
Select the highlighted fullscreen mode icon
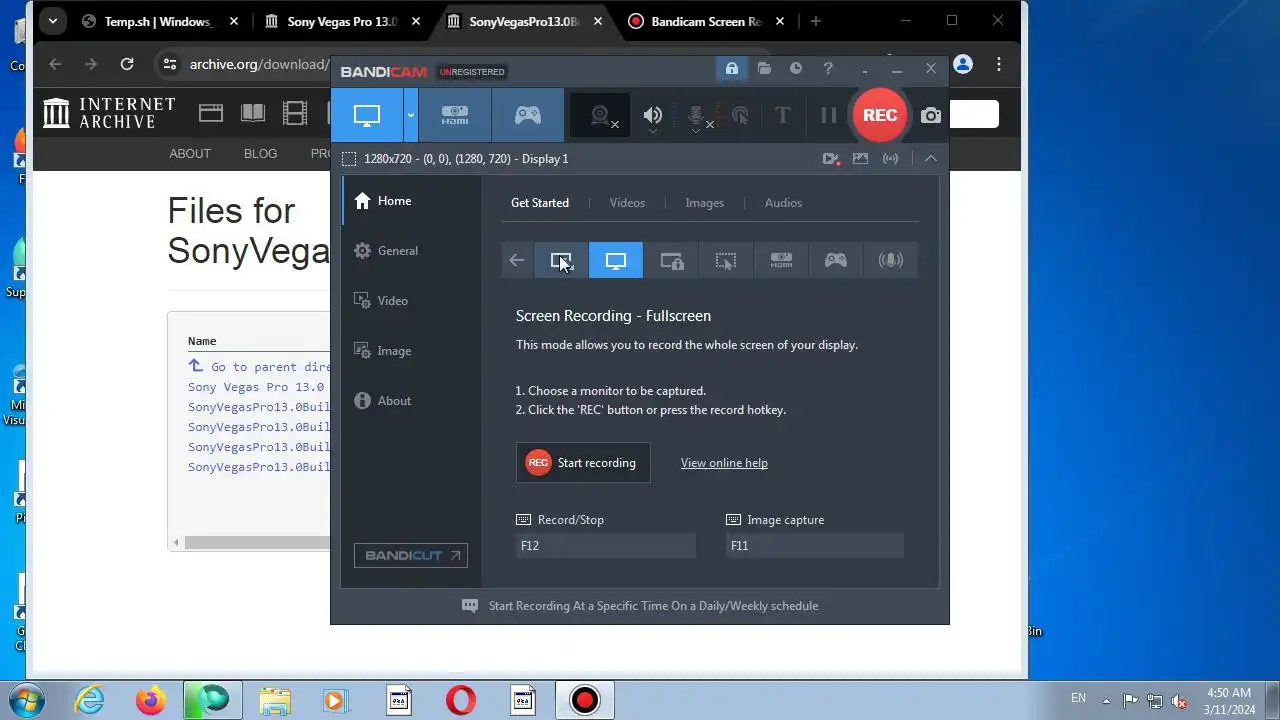pyautogui.click(x=616, y=260)
